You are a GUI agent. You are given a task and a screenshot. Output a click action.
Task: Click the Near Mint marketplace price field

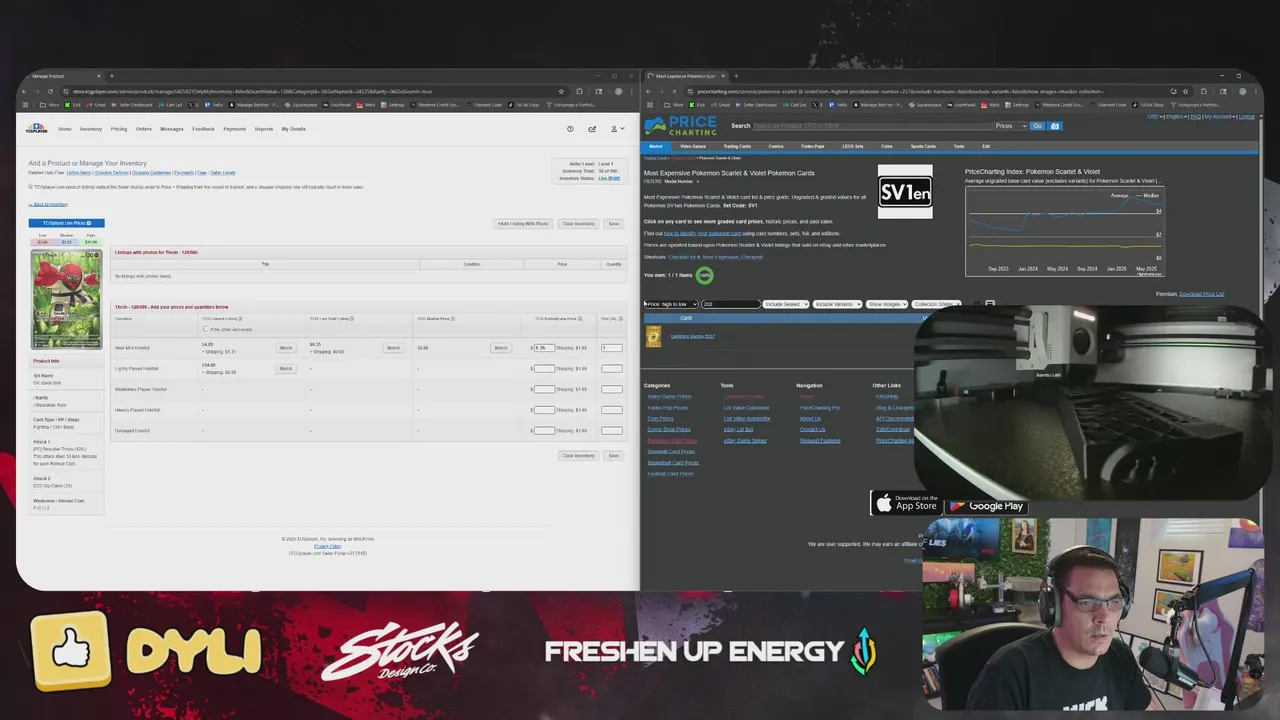[x=544, y=348]
